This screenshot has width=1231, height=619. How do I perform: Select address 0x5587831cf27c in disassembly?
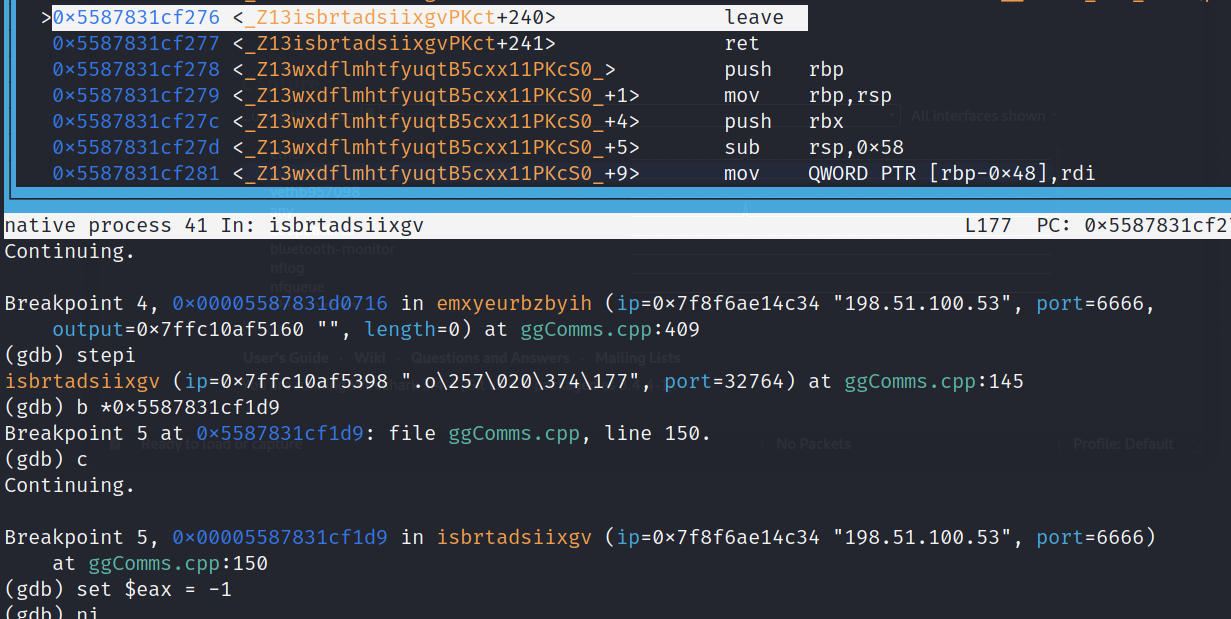137,121
